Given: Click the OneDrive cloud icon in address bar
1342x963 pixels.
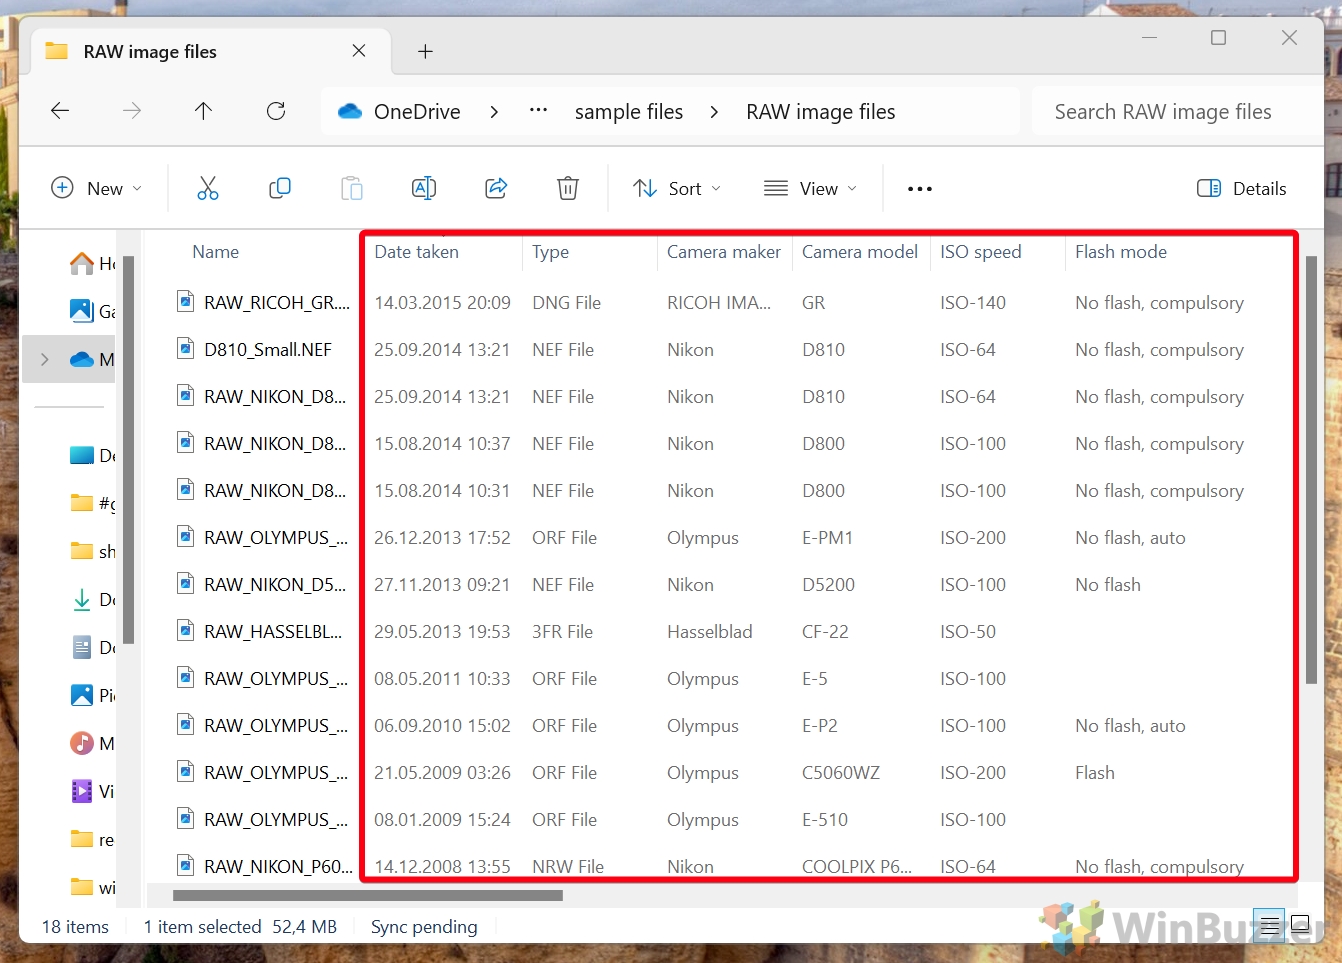Looking at the screenshot, I should (350, 111).
